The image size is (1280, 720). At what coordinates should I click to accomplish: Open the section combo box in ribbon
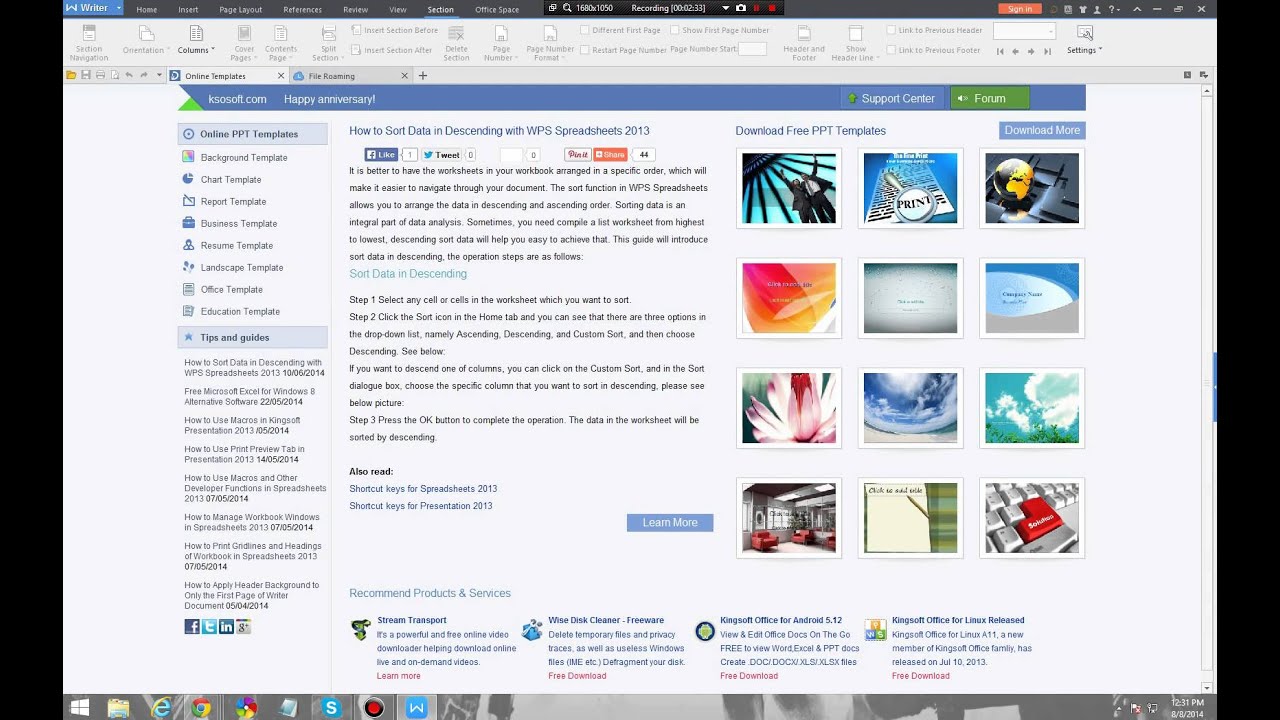tap(1024, 31)
